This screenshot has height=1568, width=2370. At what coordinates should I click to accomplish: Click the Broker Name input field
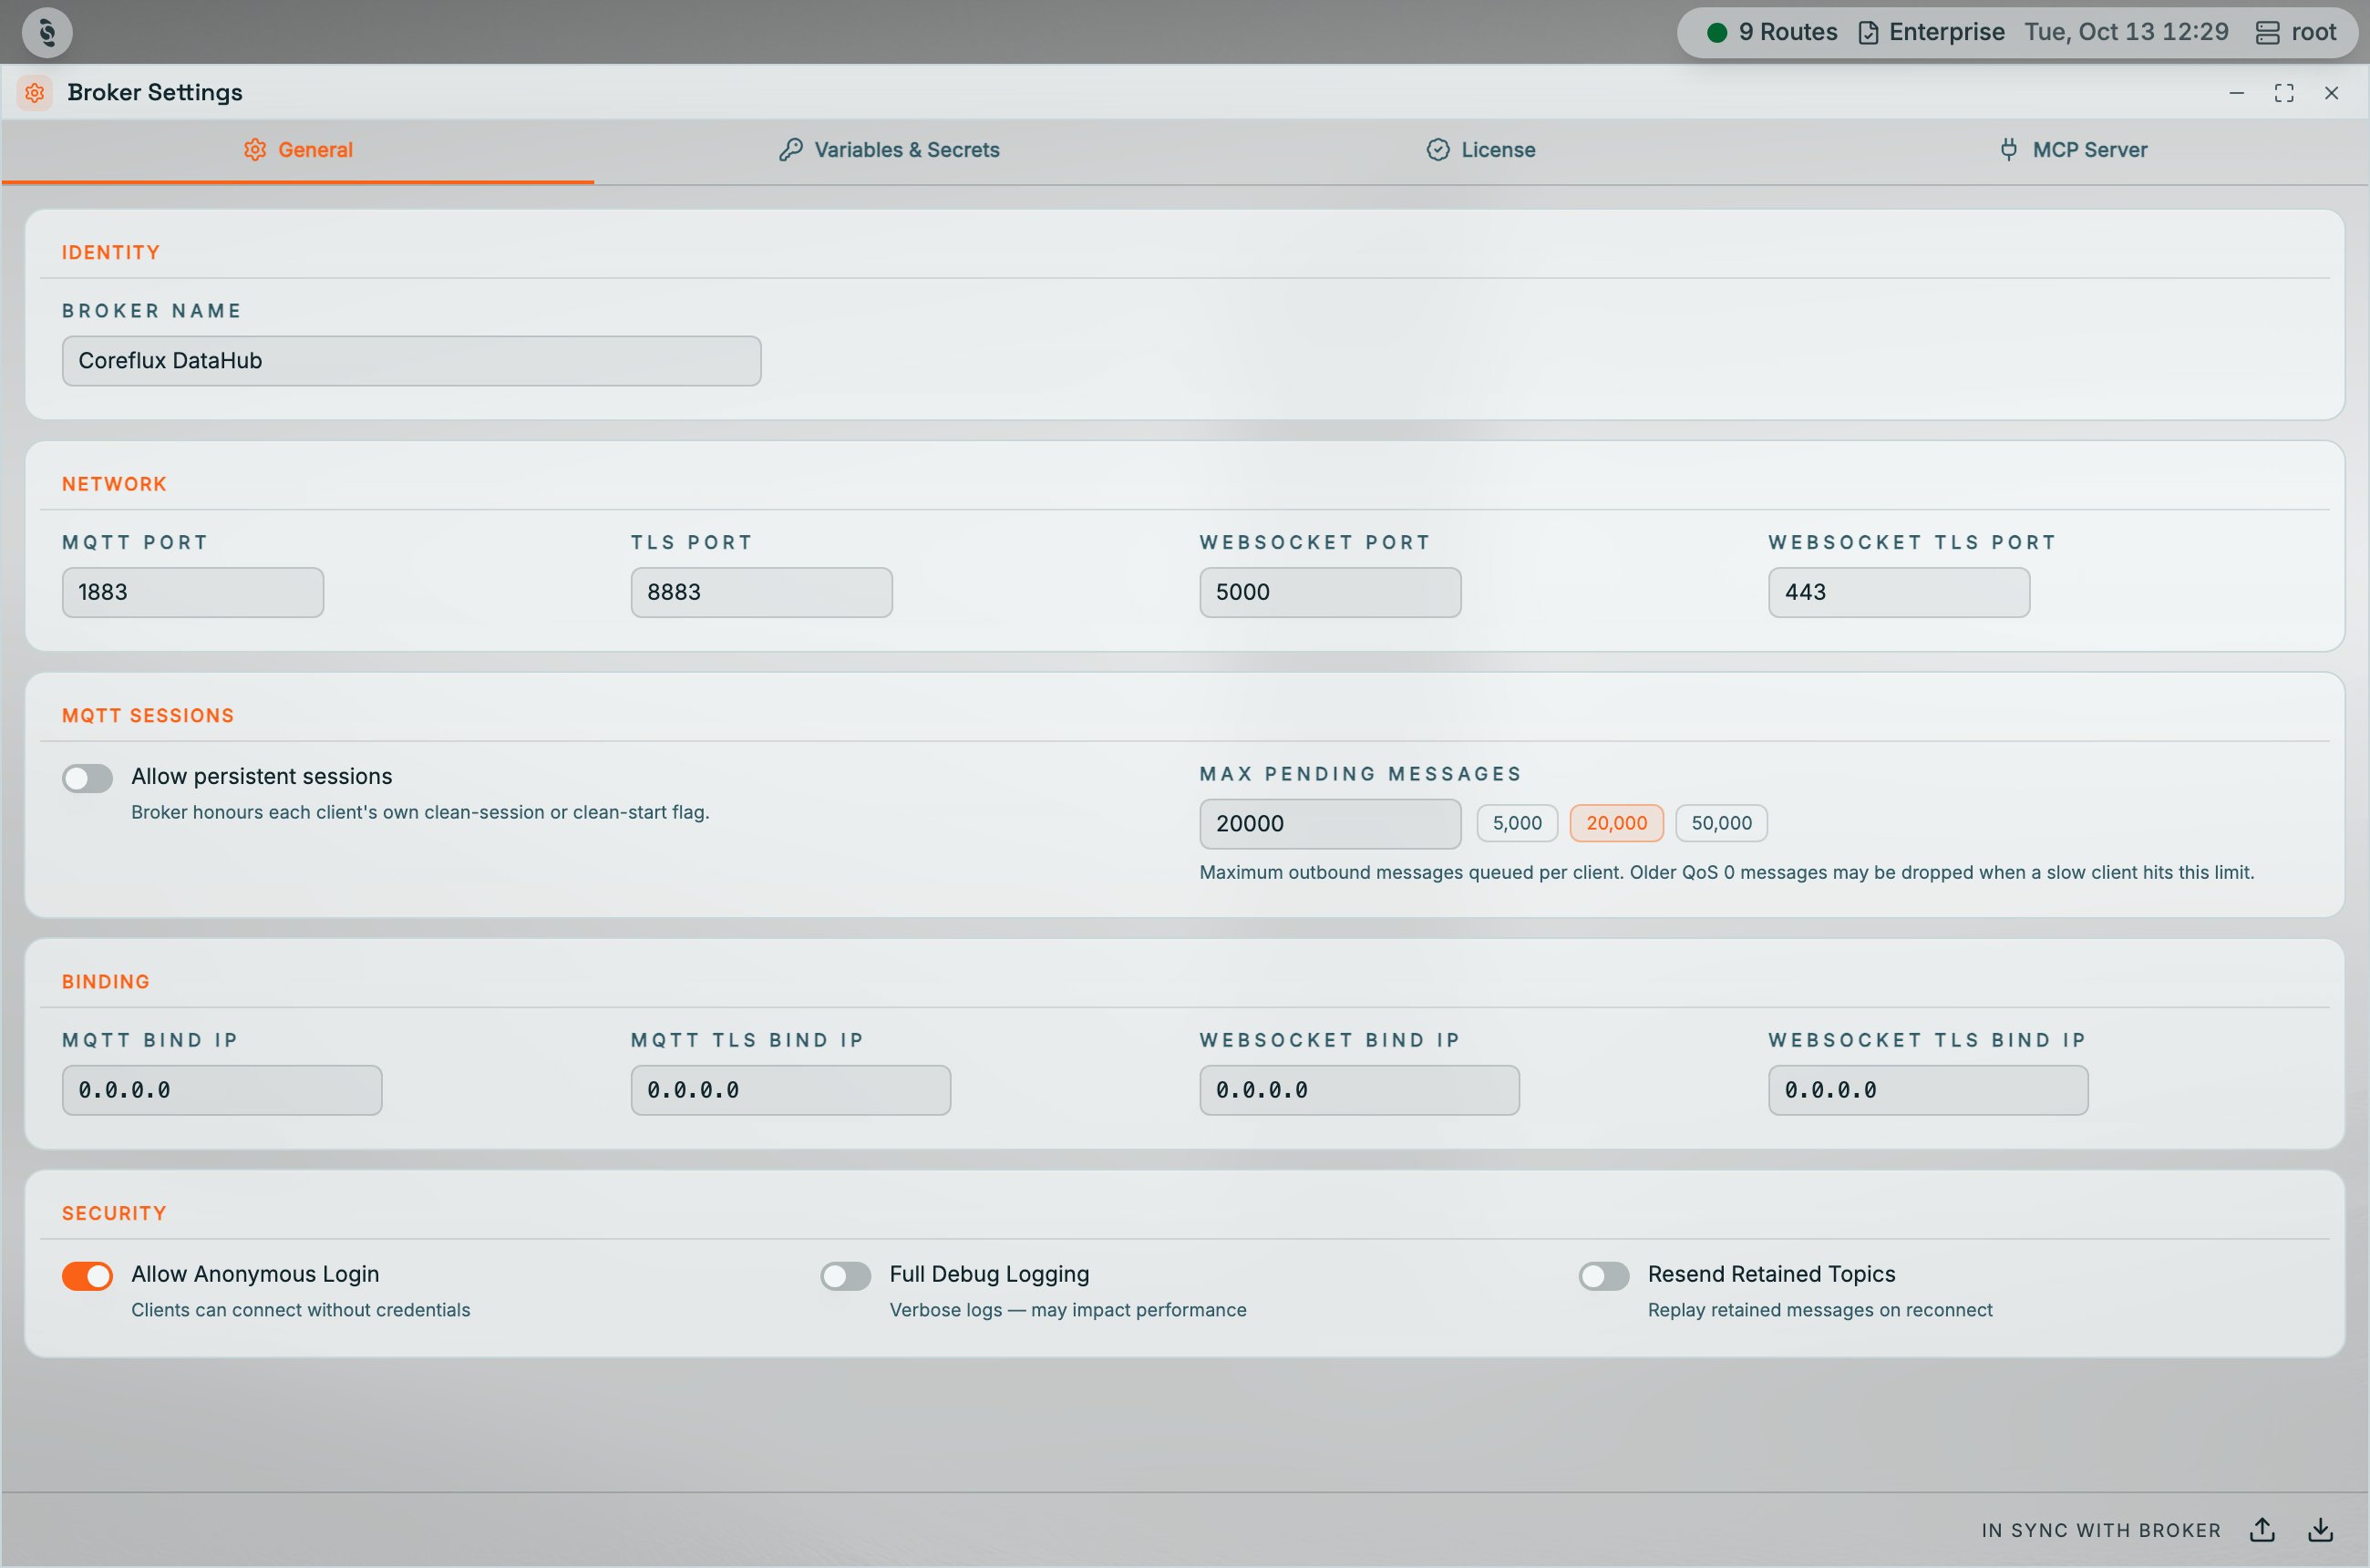pyautogui.click(x=412, y=361)
